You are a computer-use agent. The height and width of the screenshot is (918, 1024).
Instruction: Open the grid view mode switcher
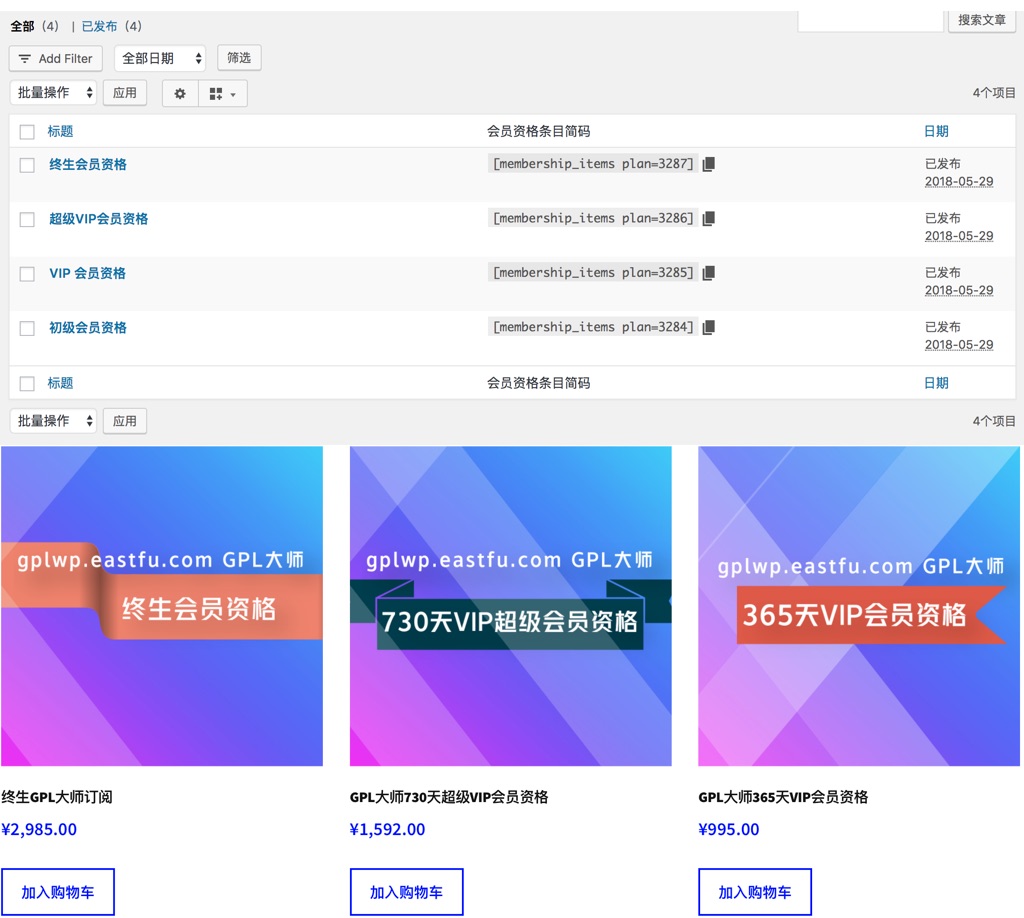[222, 94]
